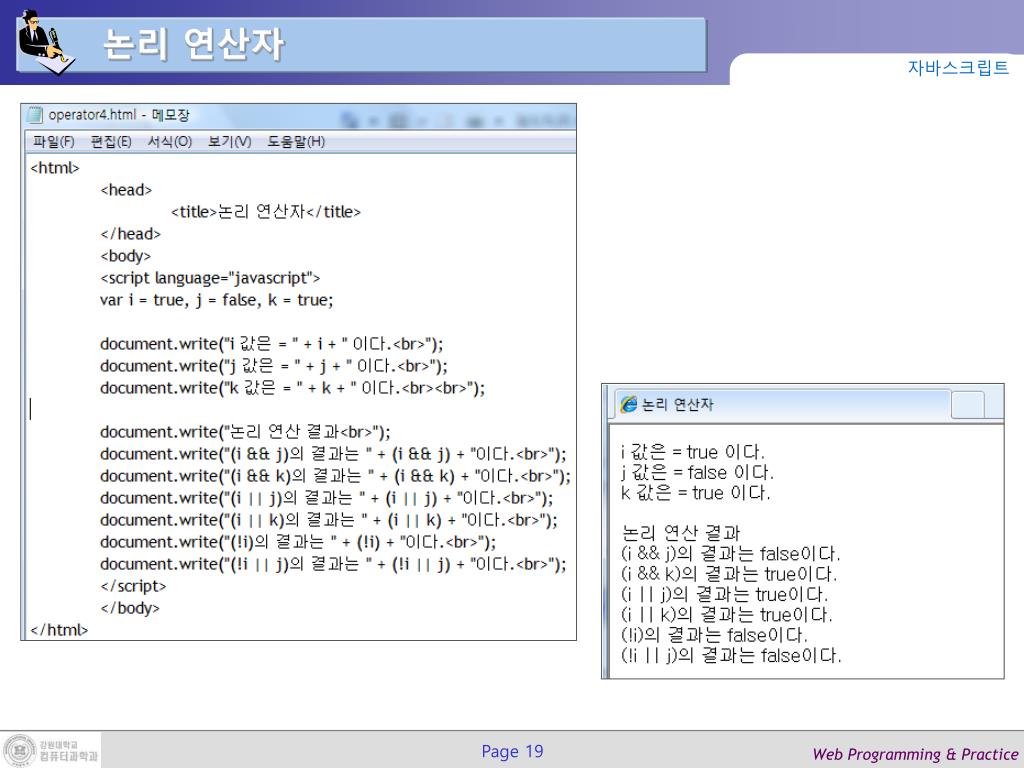Click the document.write line for 'k 값은'
Image resolution: width=1024 pixels, height=768 pixels.
click(x=293, y=389)
